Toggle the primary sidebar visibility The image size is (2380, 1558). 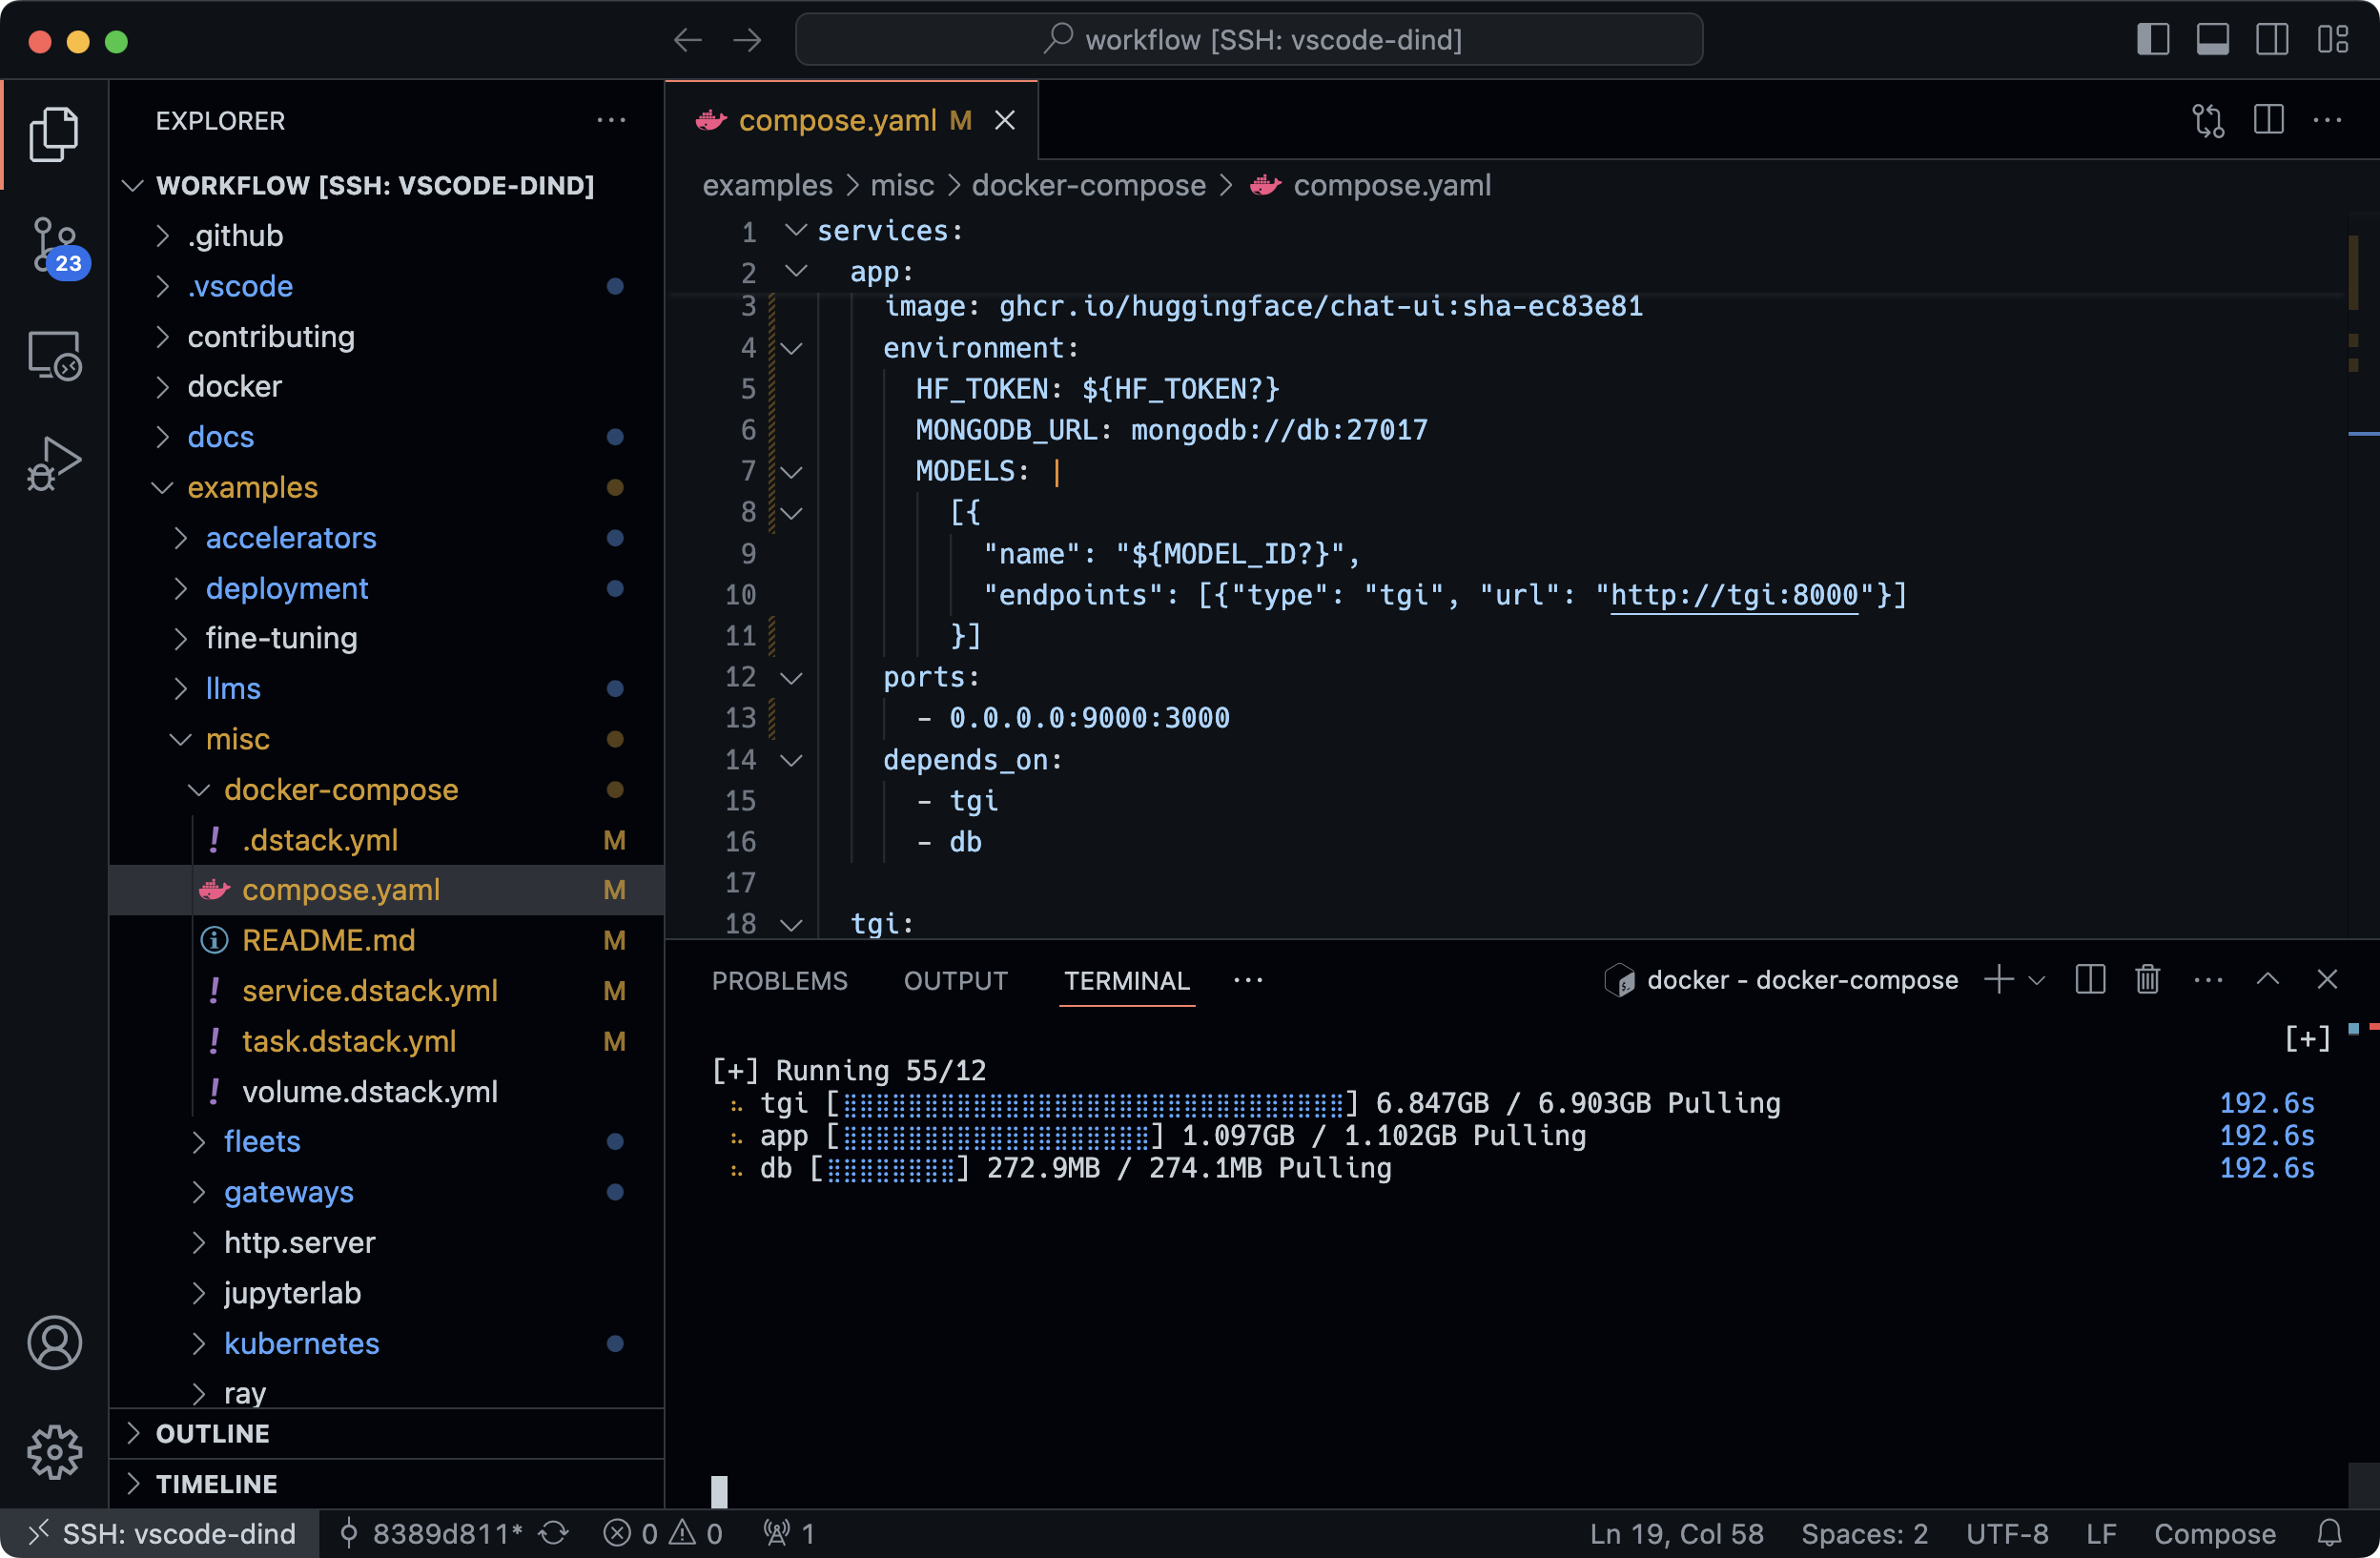(2152, 40)
